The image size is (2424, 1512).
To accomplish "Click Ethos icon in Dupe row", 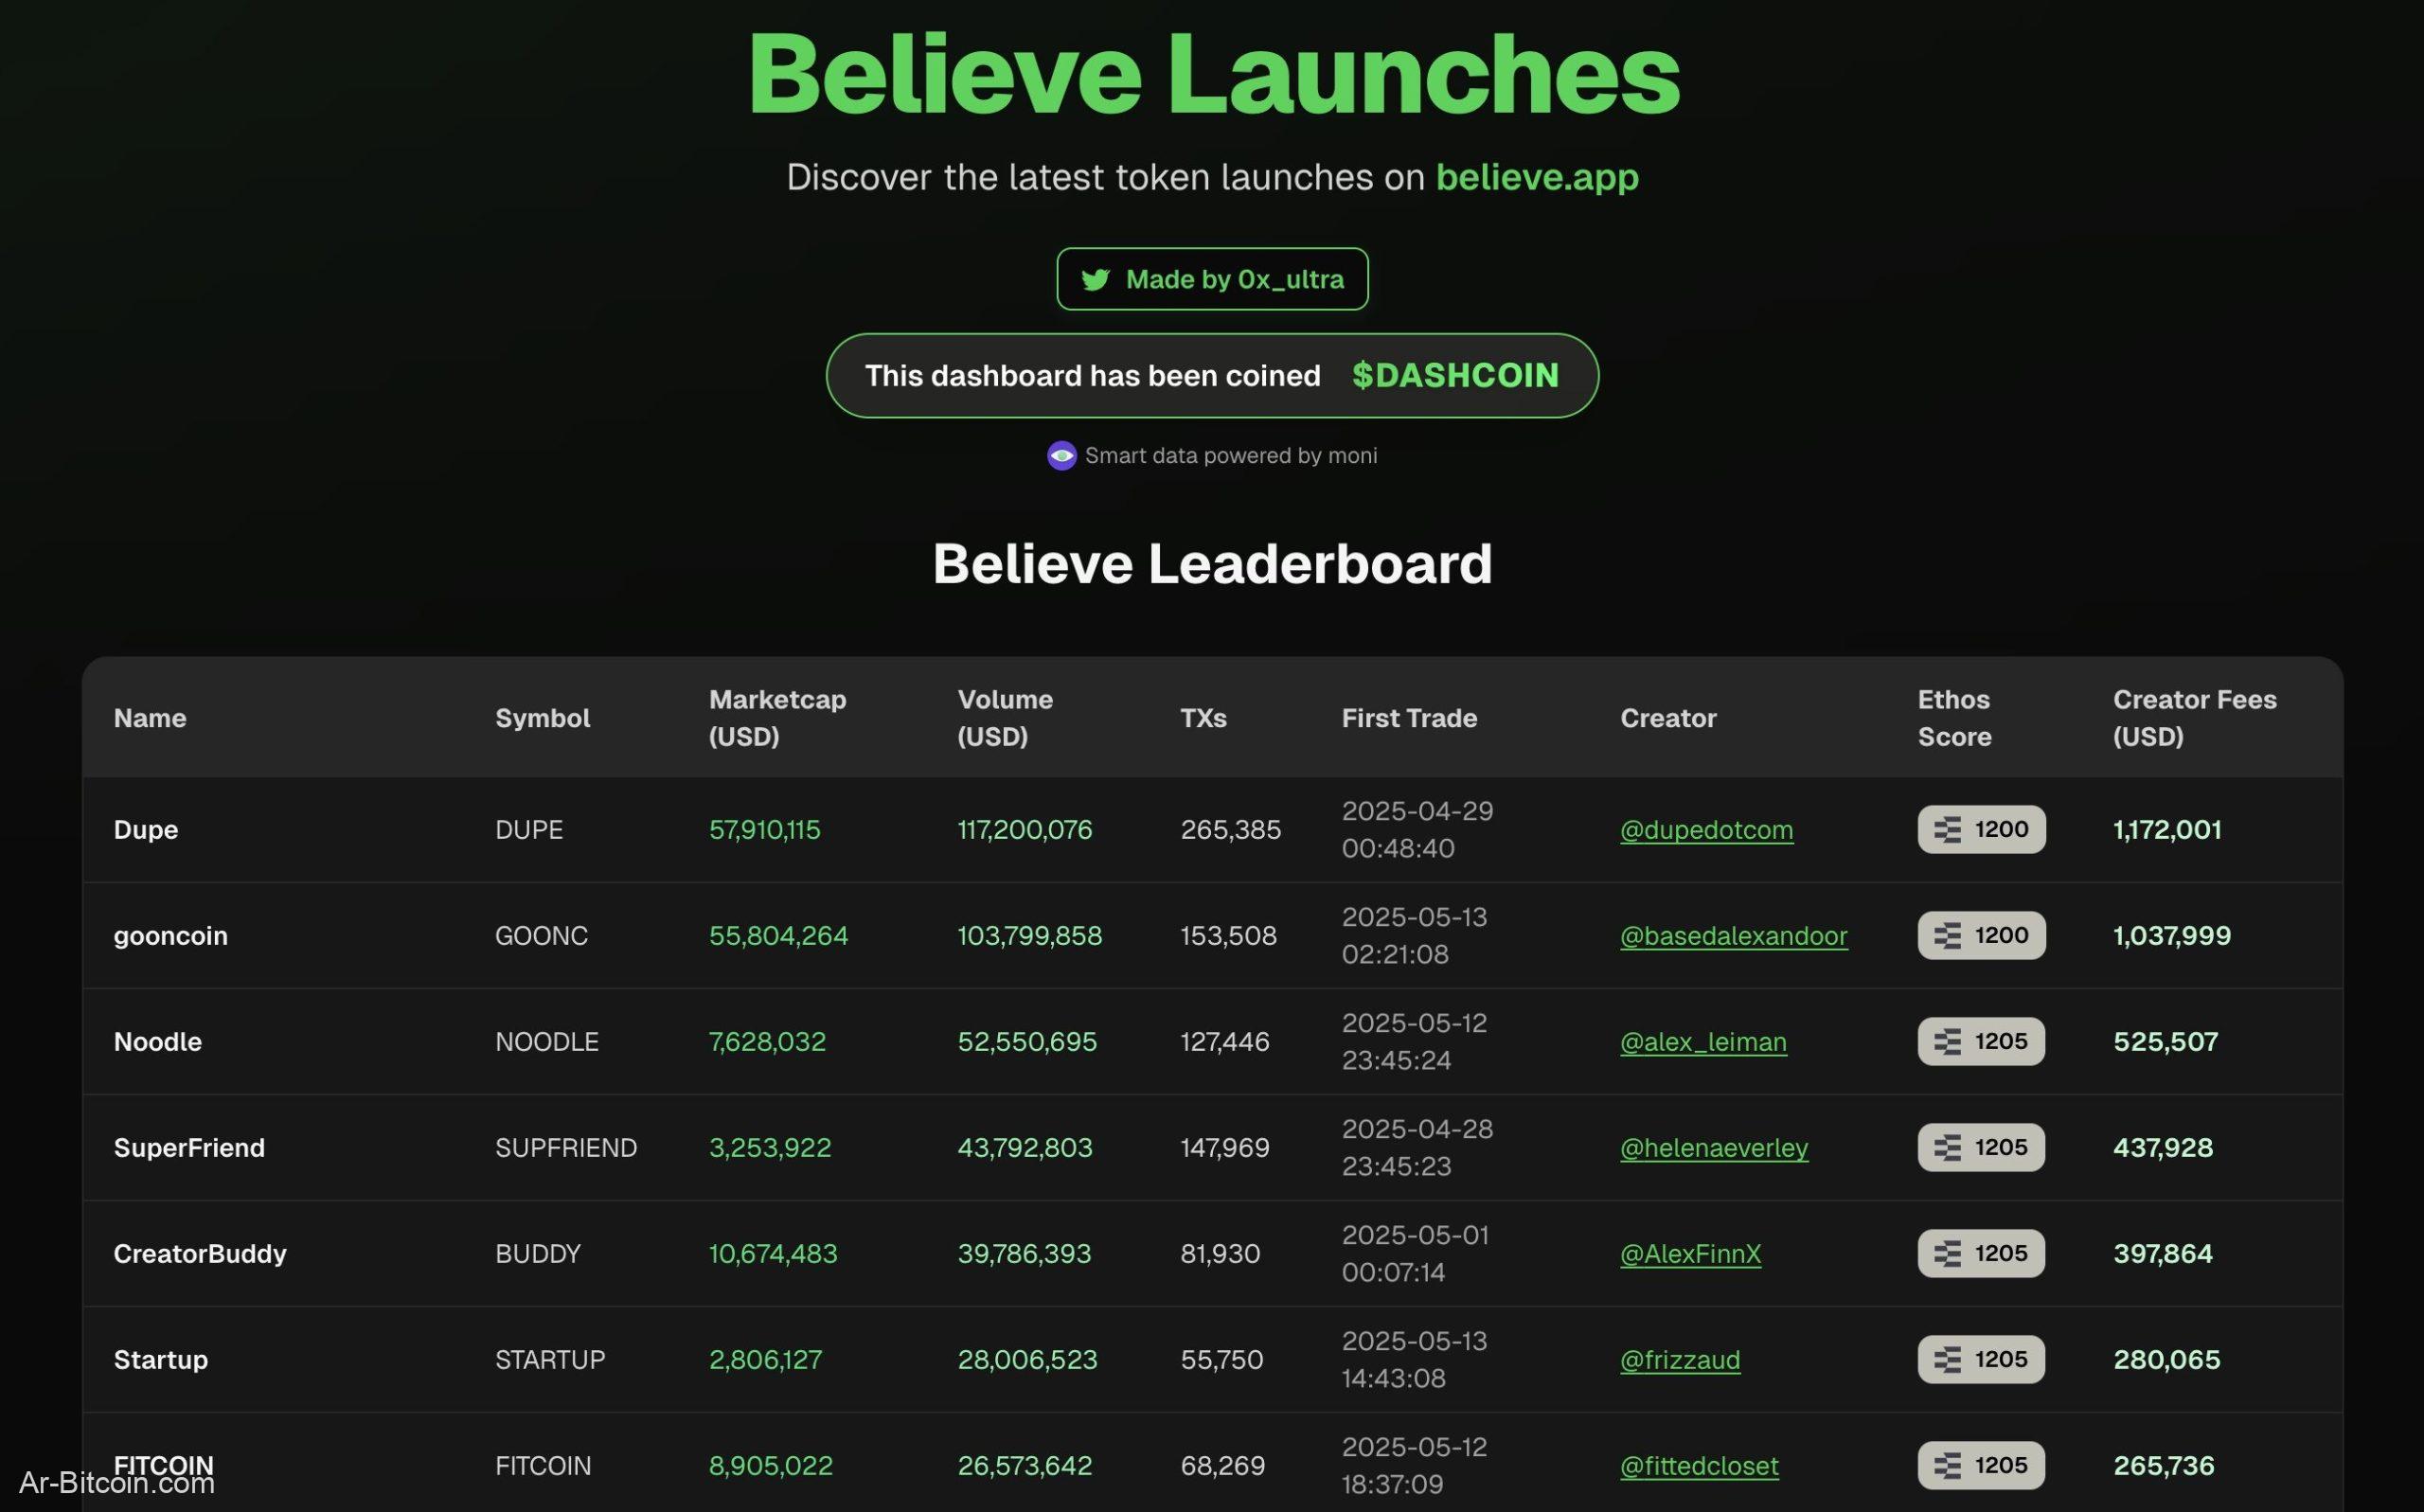I will point(1947,830).
